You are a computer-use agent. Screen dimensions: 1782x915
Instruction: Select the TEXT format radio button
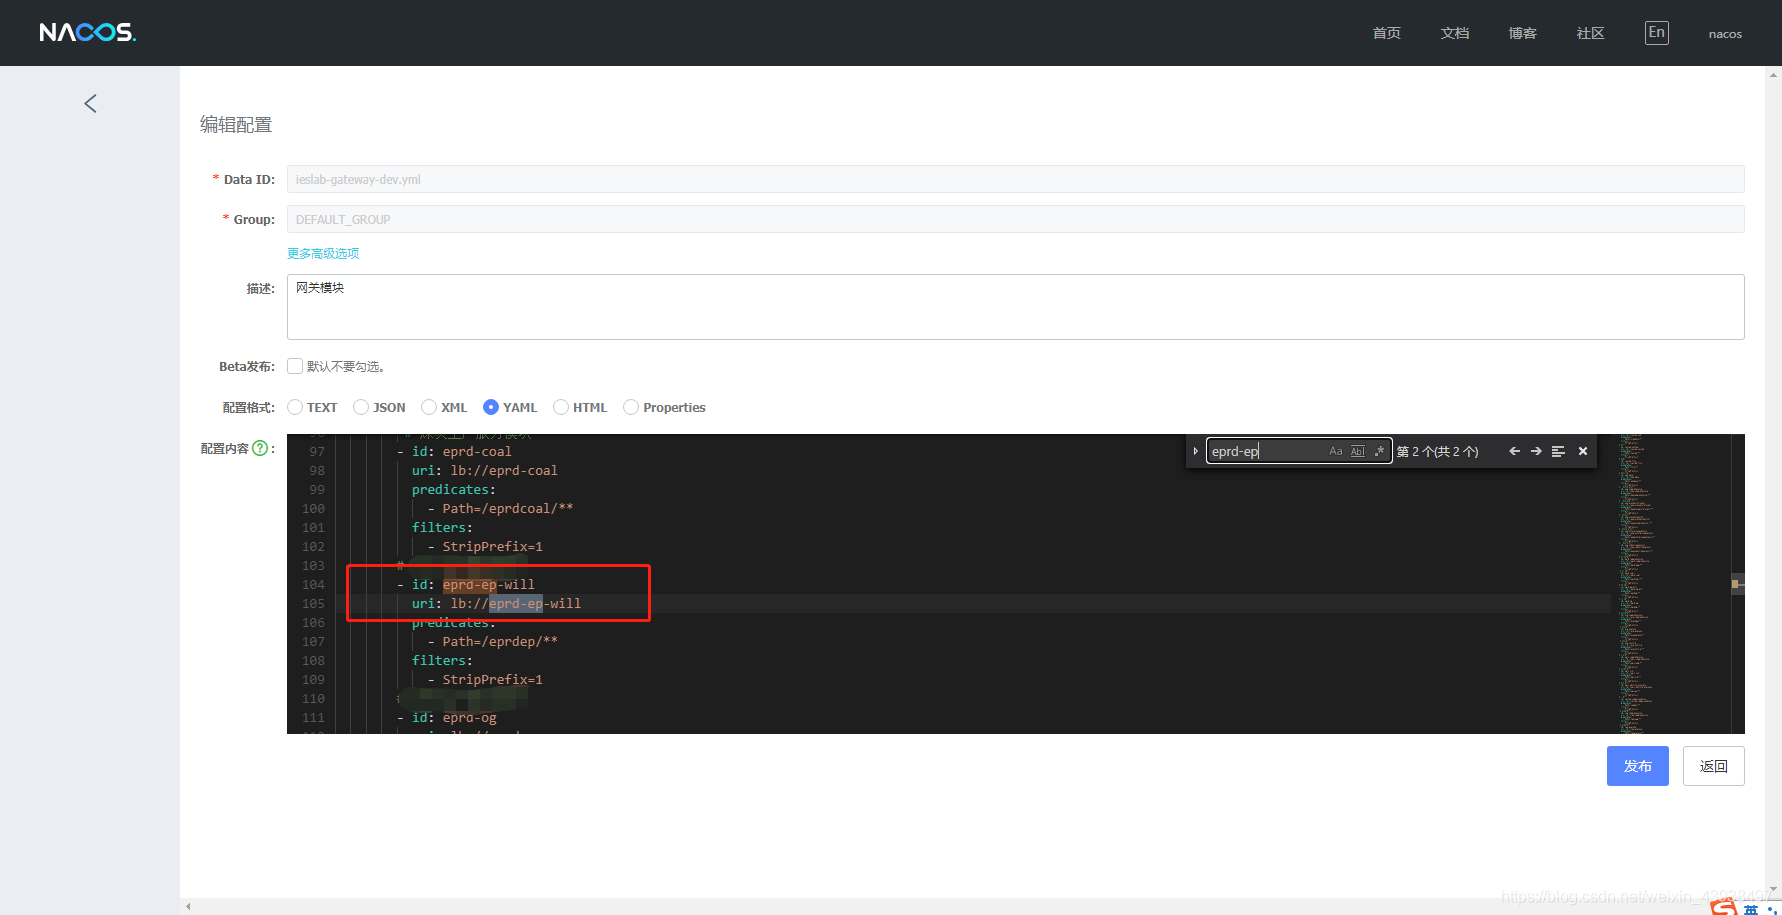click(x=295, y=407)
